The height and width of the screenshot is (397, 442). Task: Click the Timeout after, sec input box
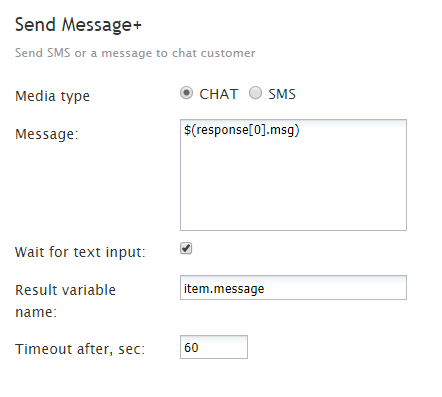click(214, 347)
